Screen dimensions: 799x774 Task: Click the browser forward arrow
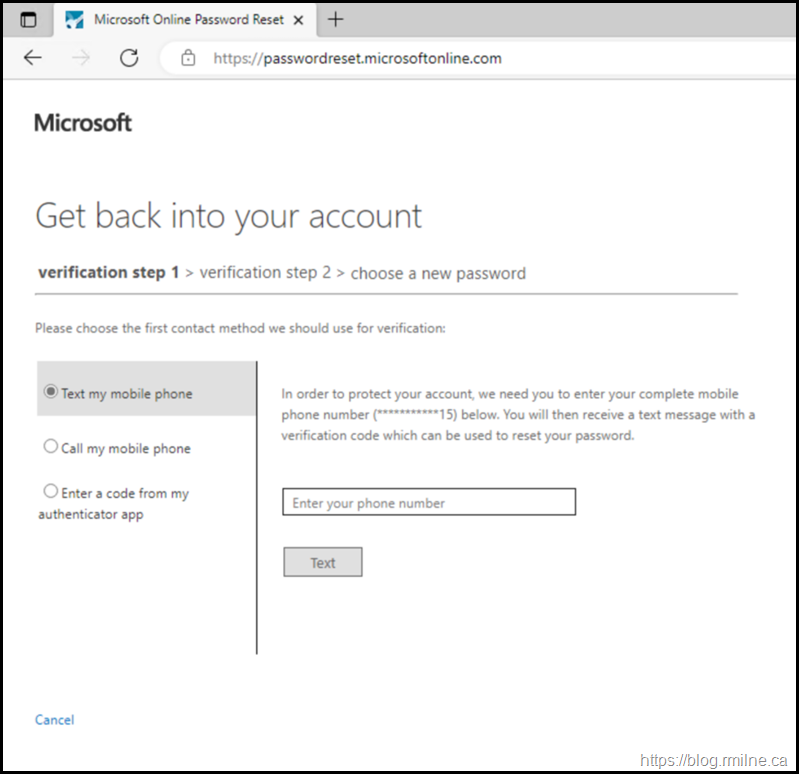click(81, 58)
